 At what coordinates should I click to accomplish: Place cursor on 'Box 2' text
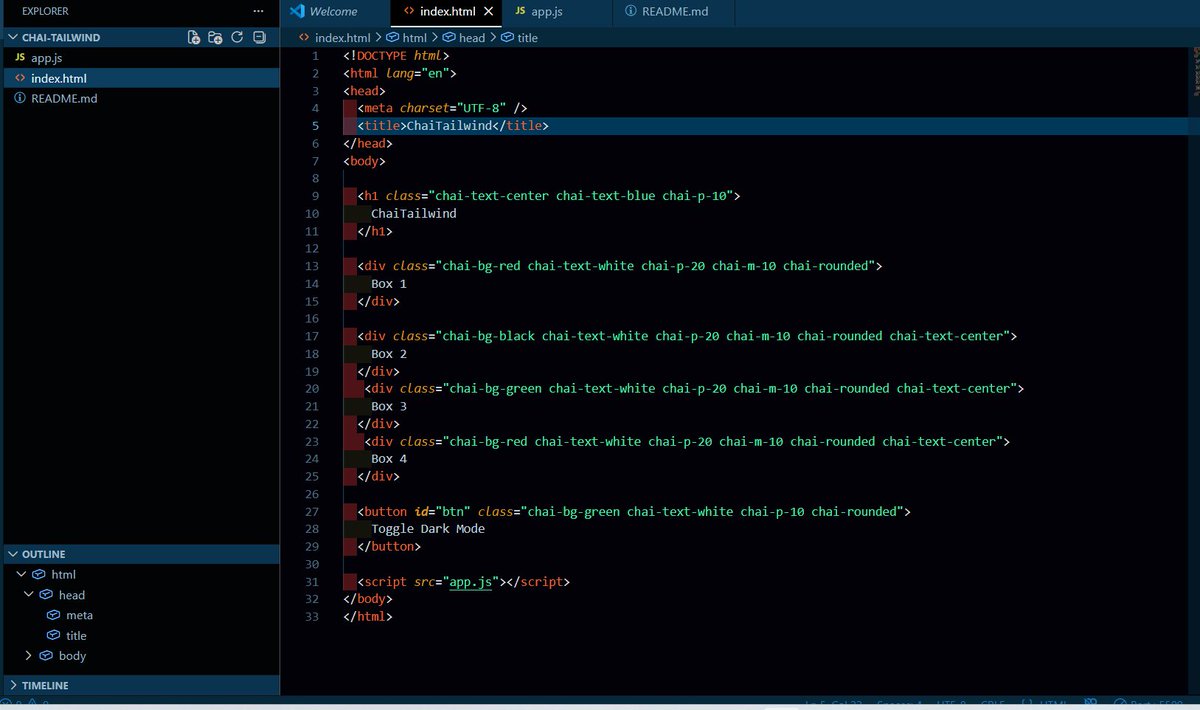point(389,353)
